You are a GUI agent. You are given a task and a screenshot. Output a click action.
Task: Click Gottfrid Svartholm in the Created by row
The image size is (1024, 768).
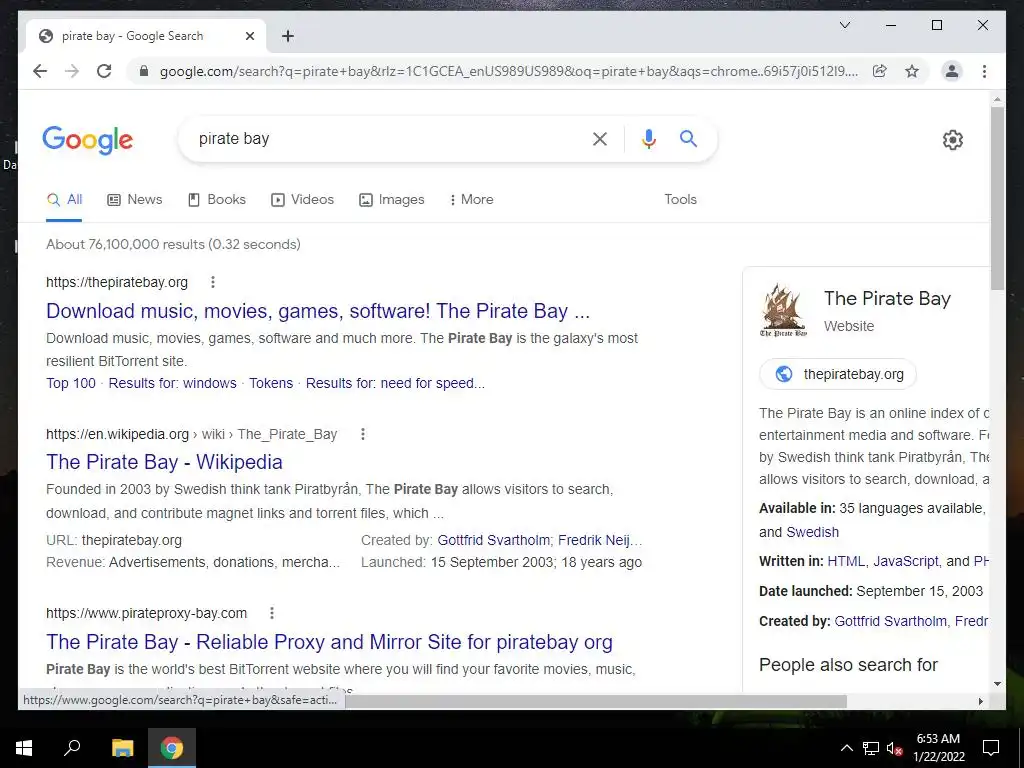[891, 621]
